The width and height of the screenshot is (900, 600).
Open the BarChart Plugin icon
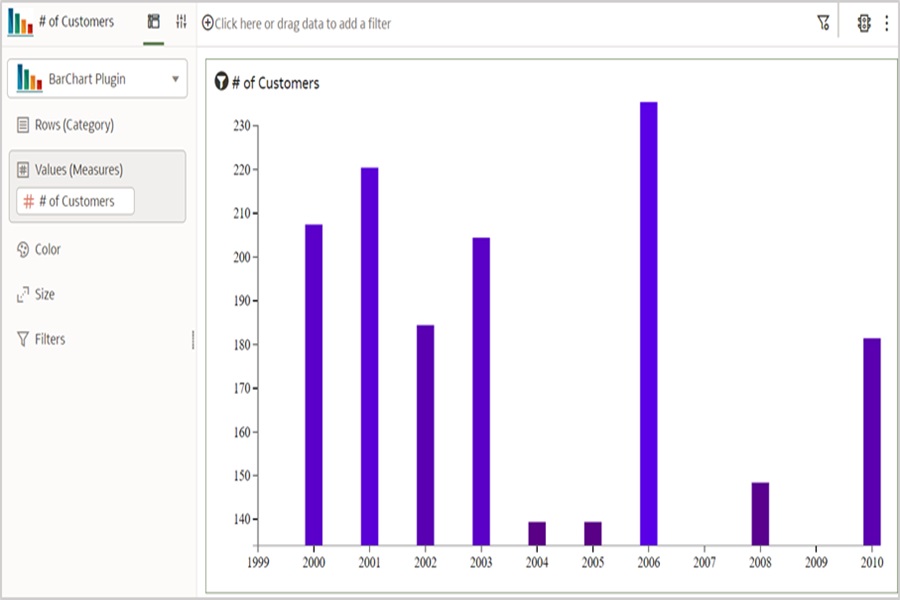[28, 79]
